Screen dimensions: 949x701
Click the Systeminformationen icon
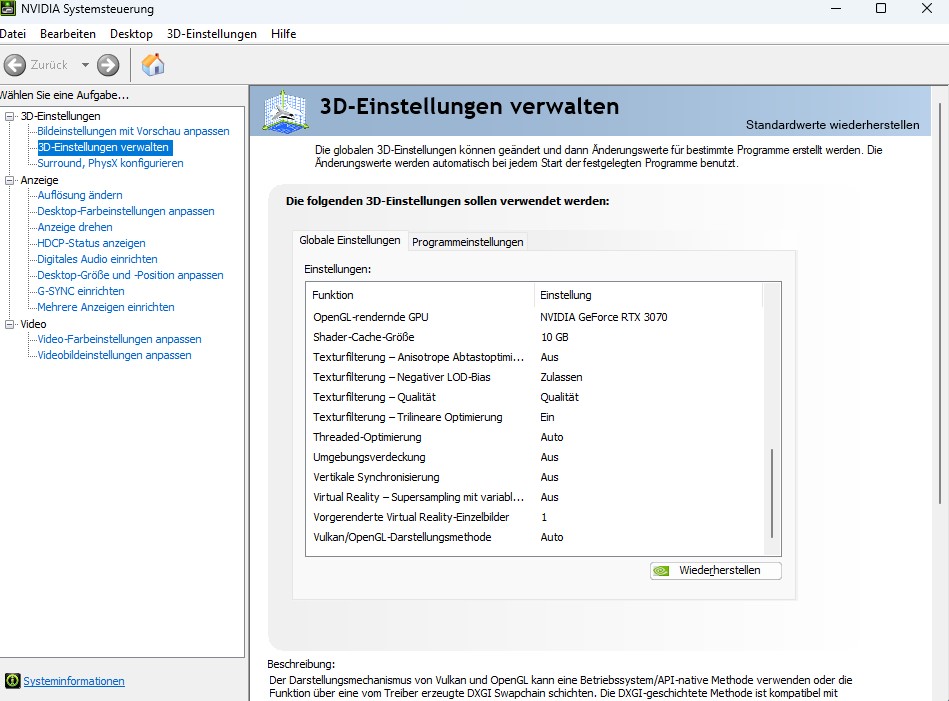(12, 680)
